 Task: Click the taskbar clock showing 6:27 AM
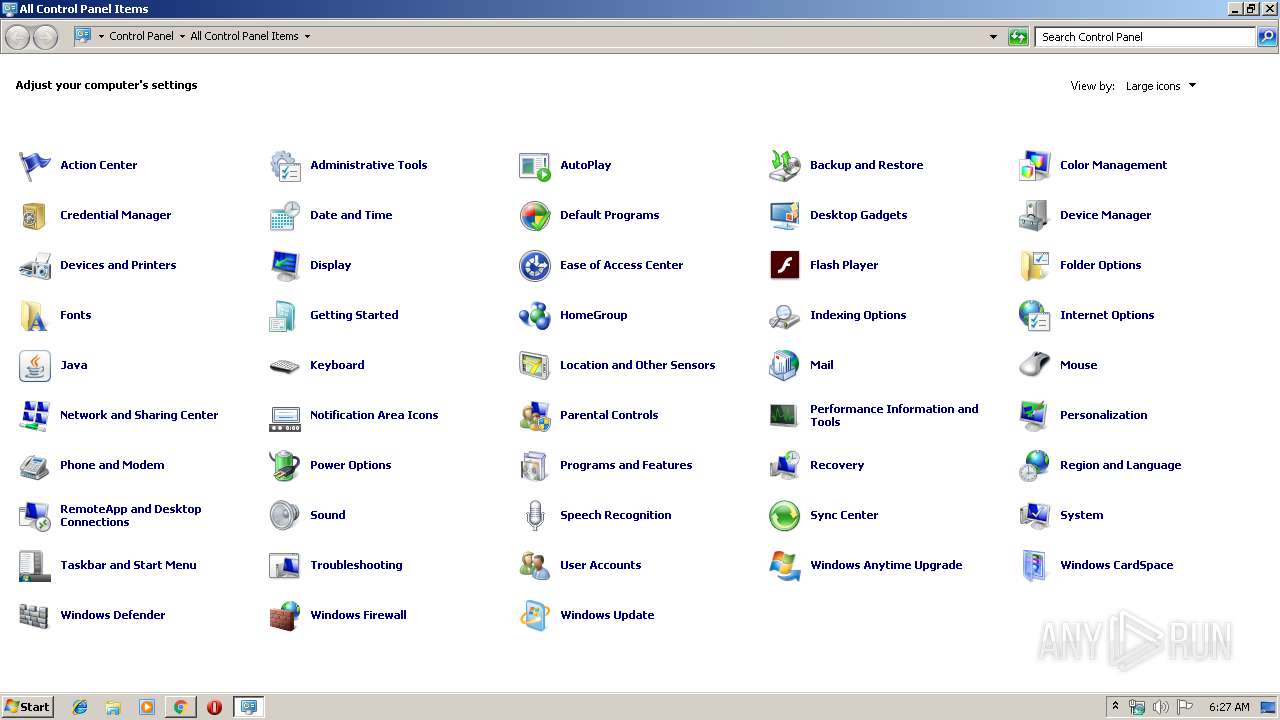[x=1229, y=707]
